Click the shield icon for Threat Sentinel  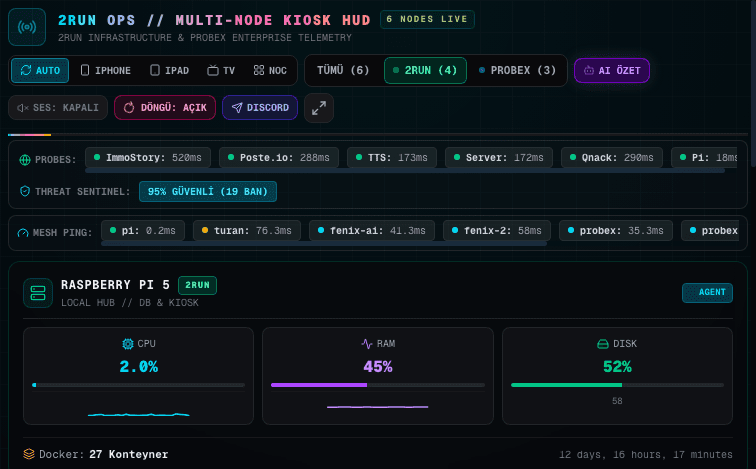(25, 191)
